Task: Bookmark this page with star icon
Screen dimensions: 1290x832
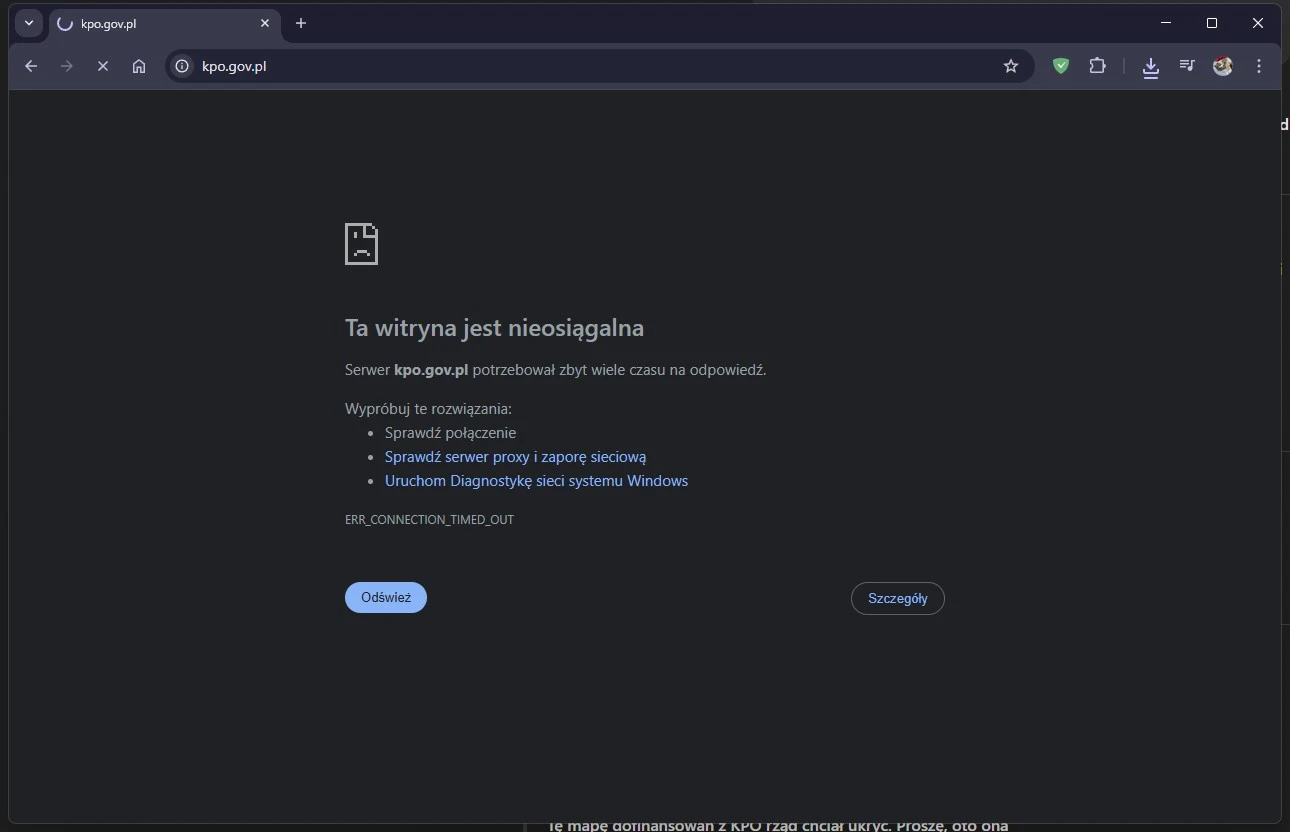Action: coord(1011,66)
